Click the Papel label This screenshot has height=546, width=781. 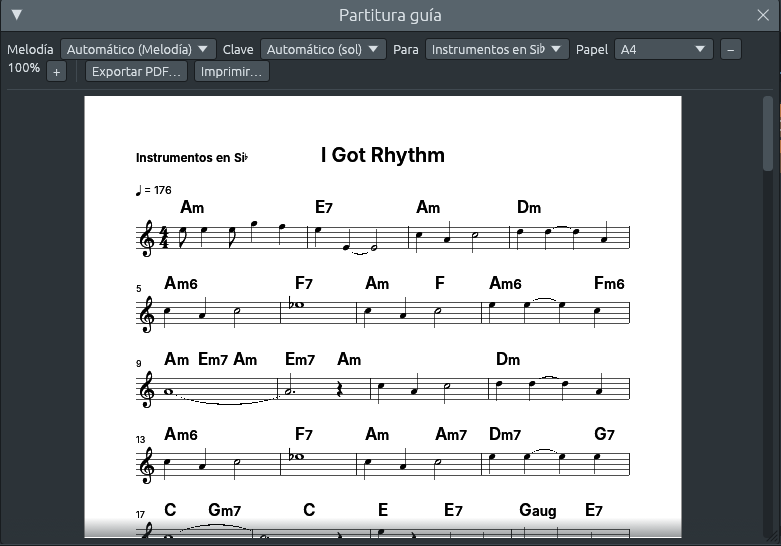[592, 49]
